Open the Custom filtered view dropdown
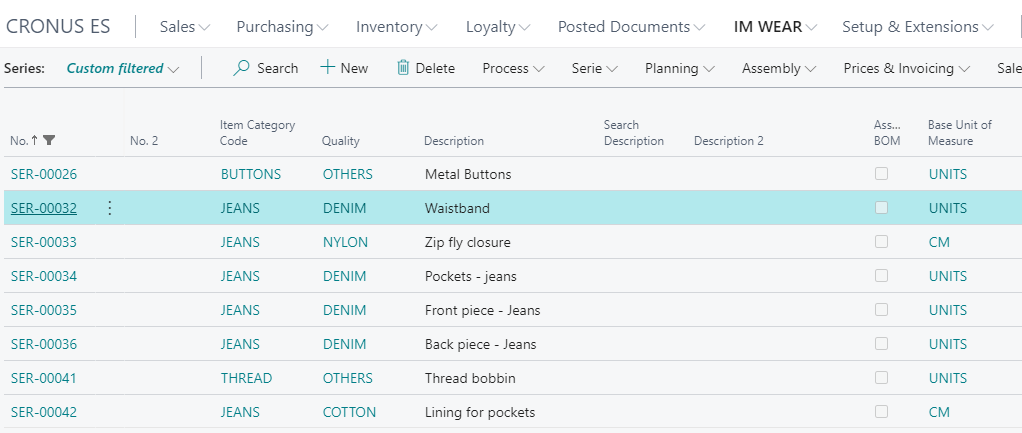Image resolution: width=1022 pixels, height=433 pixels. (123, 68)
